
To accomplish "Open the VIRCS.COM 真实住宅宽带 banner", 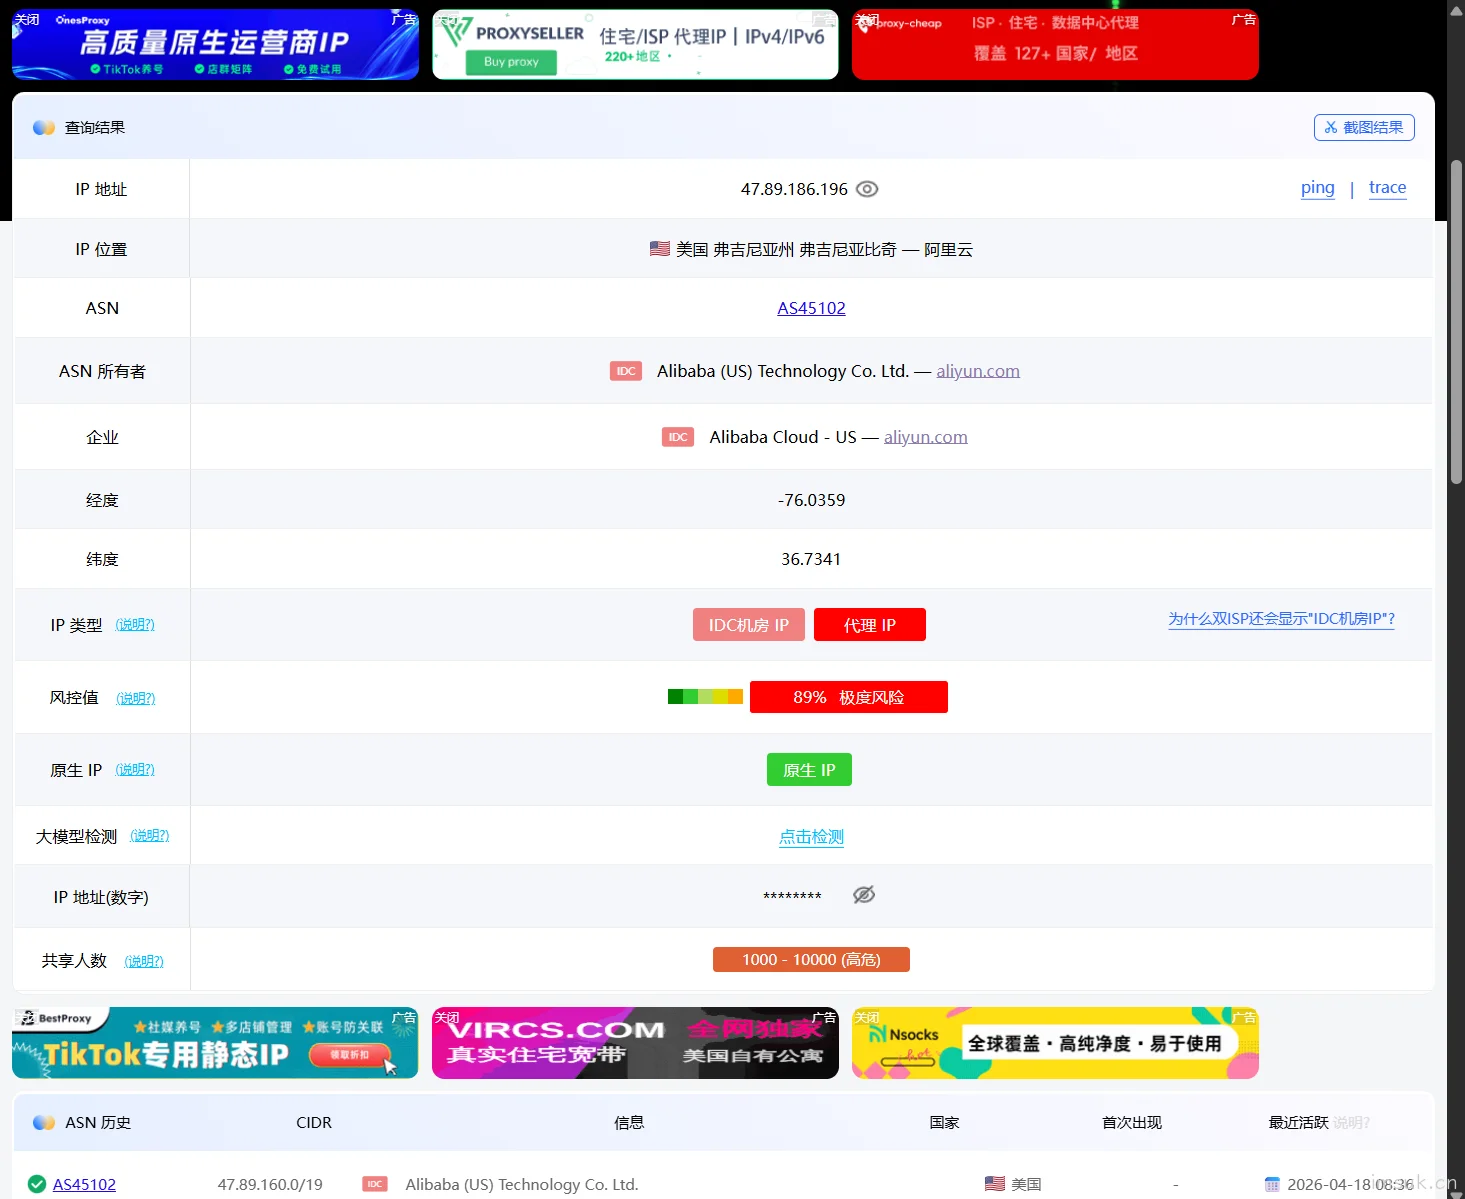I will (635, 1043).
